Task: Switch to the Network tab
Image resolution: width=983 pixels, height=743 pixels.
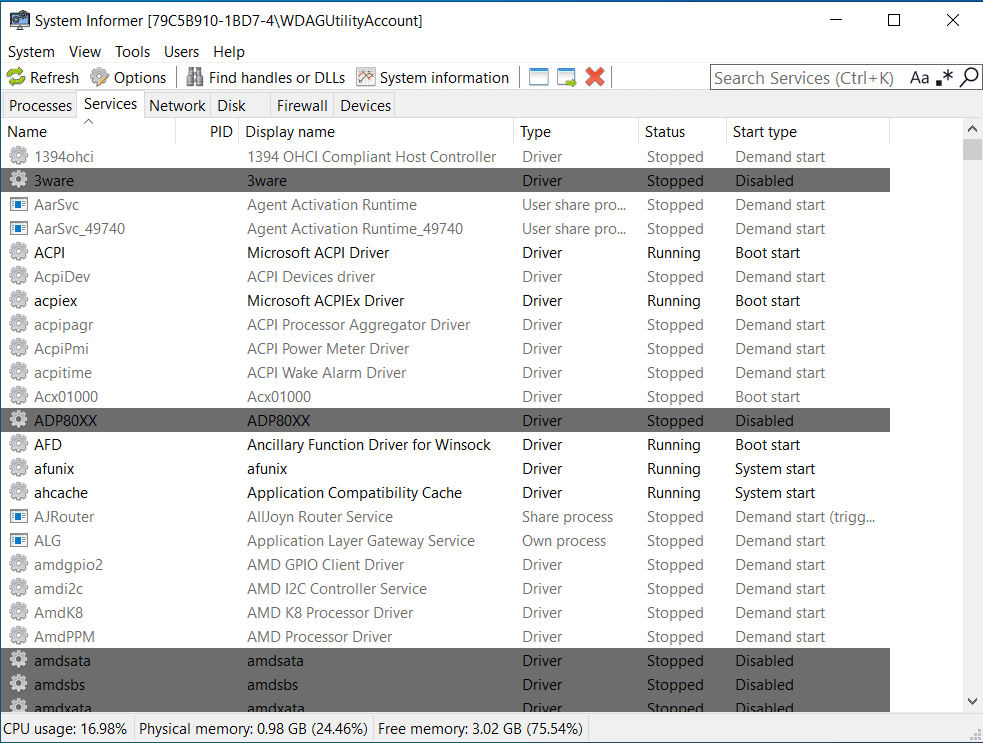Action: pyautogui.click(x=177, y=105)
